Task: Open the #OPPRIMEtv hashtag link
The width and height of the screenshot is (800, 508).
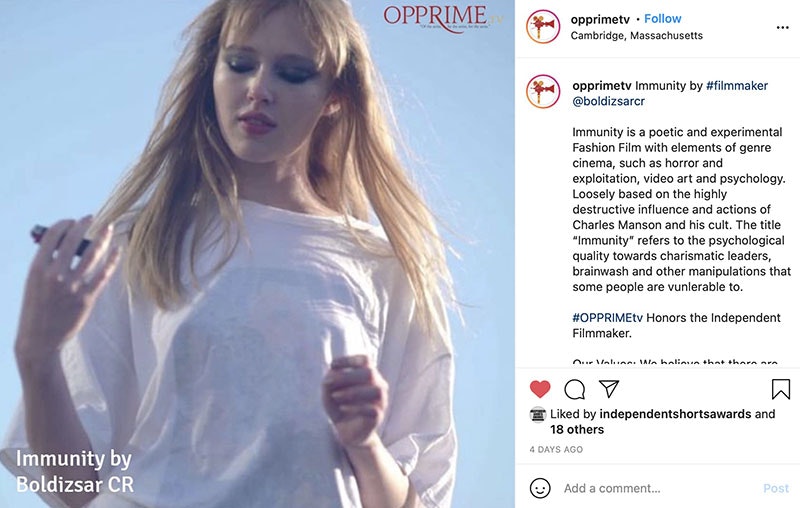Action: (607, 318)
